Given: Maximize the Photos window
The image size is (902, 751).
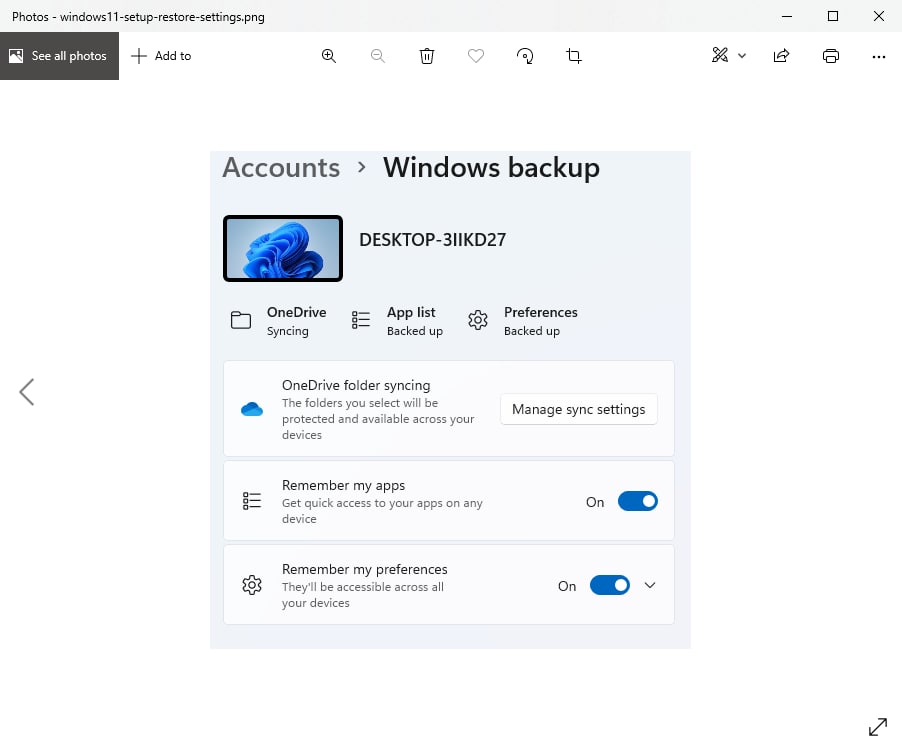Looking at the screenshot, I should (x=832, y=16).
